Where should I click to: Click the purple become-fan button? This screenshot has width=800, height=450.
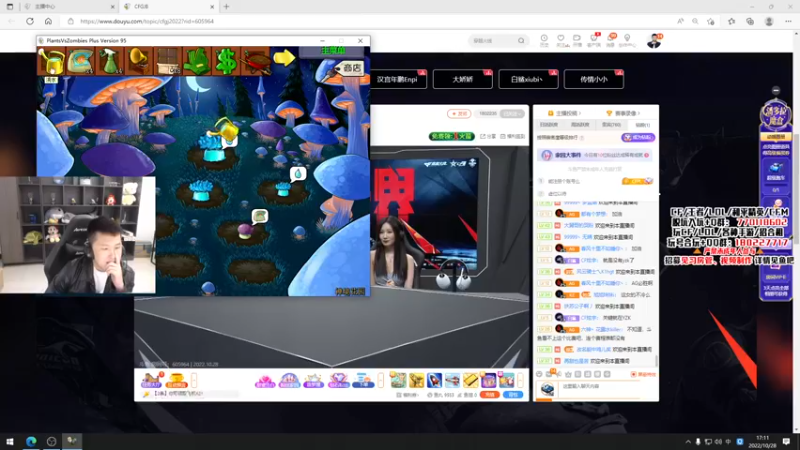638,138
